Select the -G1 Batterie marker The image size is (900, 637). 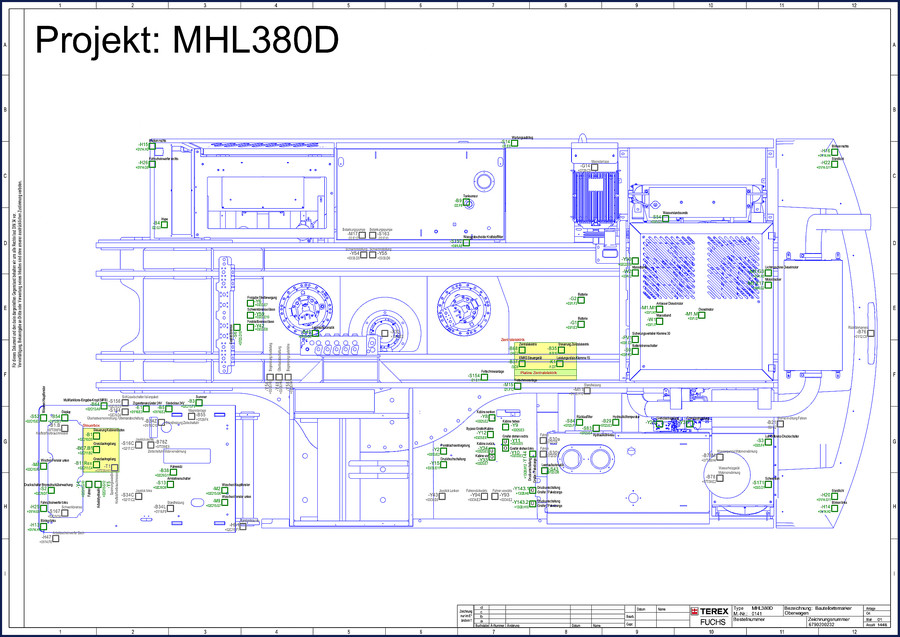pos(581,324)
